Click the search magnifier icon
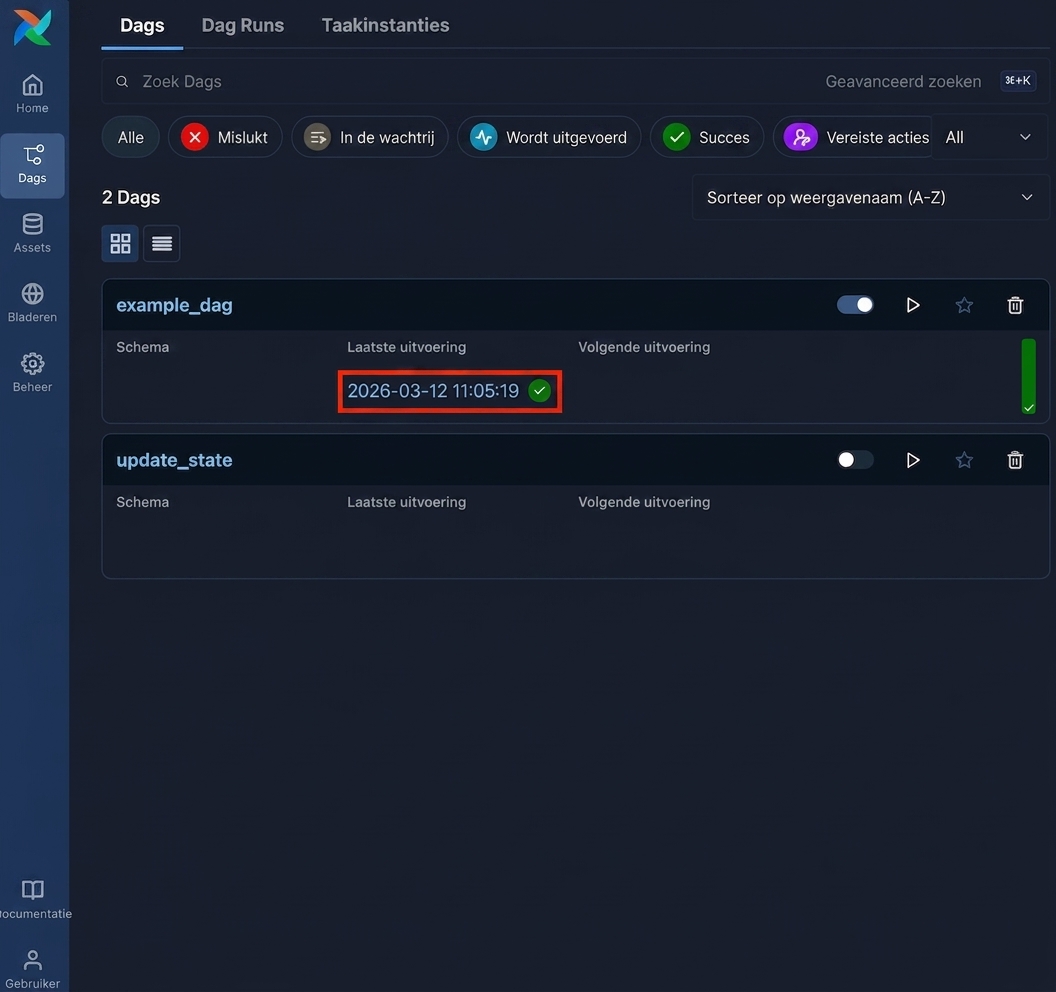The height and width of the screenshot is (992, 1056). click(x=122, y=81)
